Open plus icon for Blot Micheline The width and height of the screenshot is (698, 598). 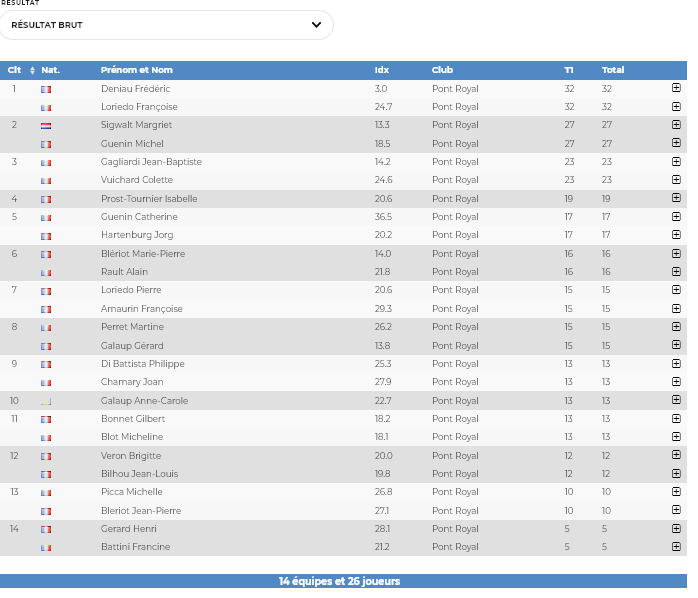pyautogui.click(x=676, y=437)
